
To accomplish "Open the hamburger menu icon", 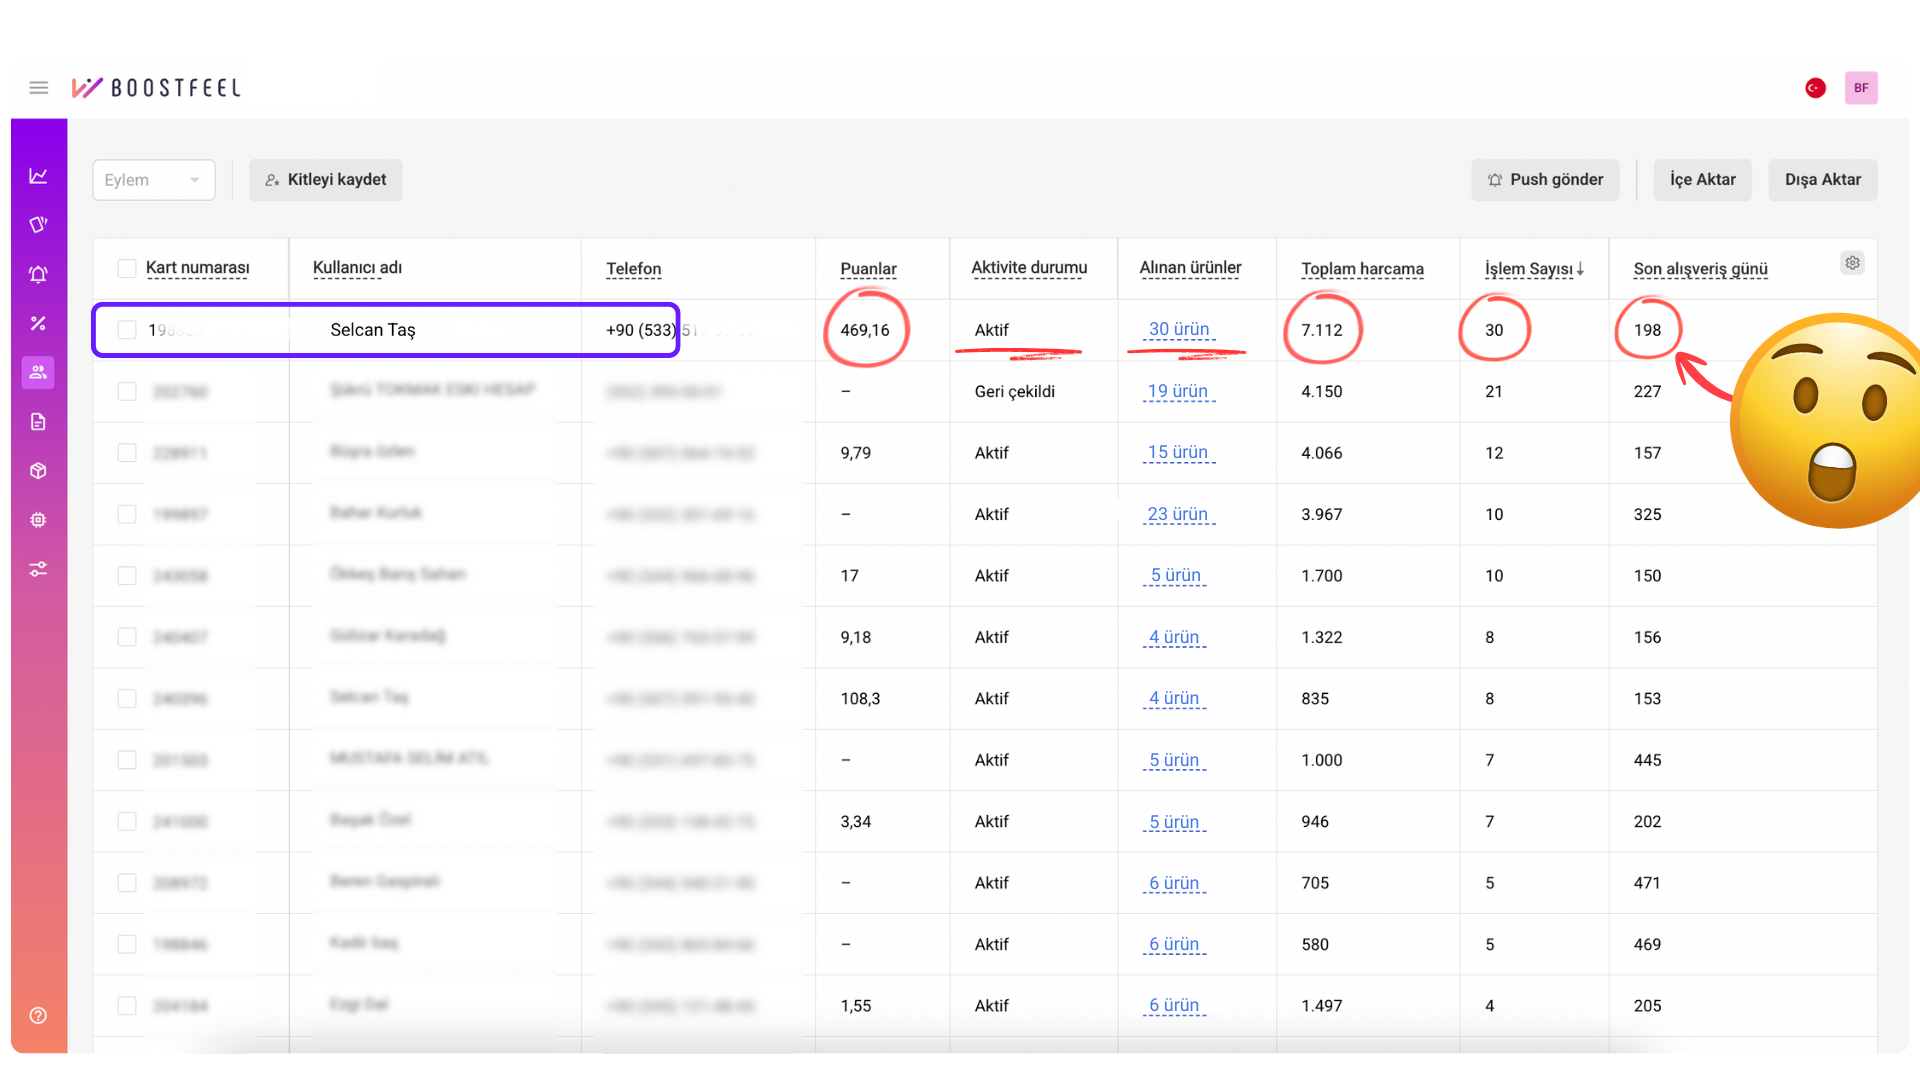I will tap(38, 88).
